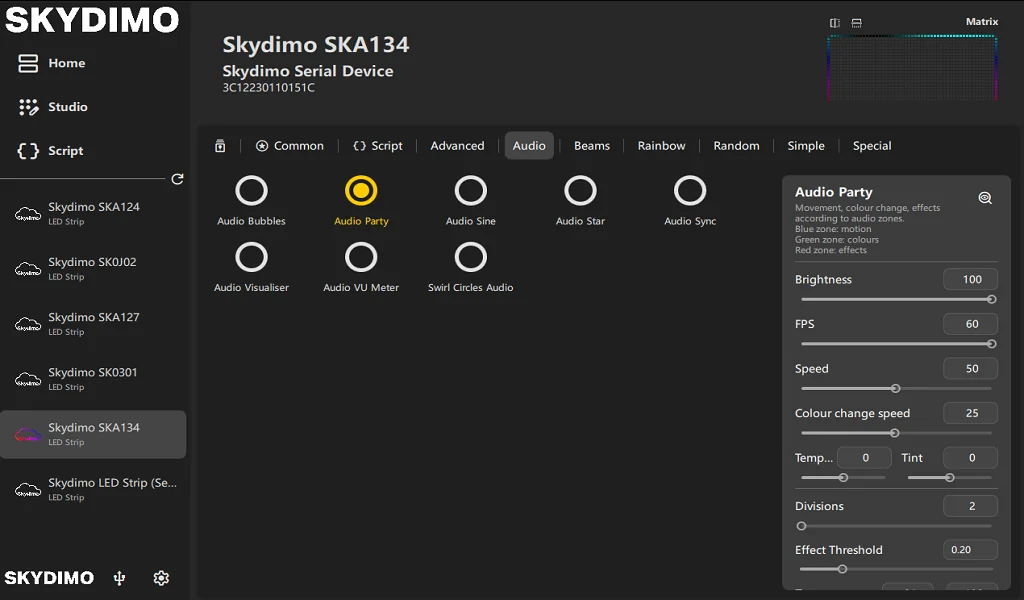Click the magnifier icon in Audio Party panel
Image resolution: width=1024 pixels, height=600 pixels.
pos(985,198)
